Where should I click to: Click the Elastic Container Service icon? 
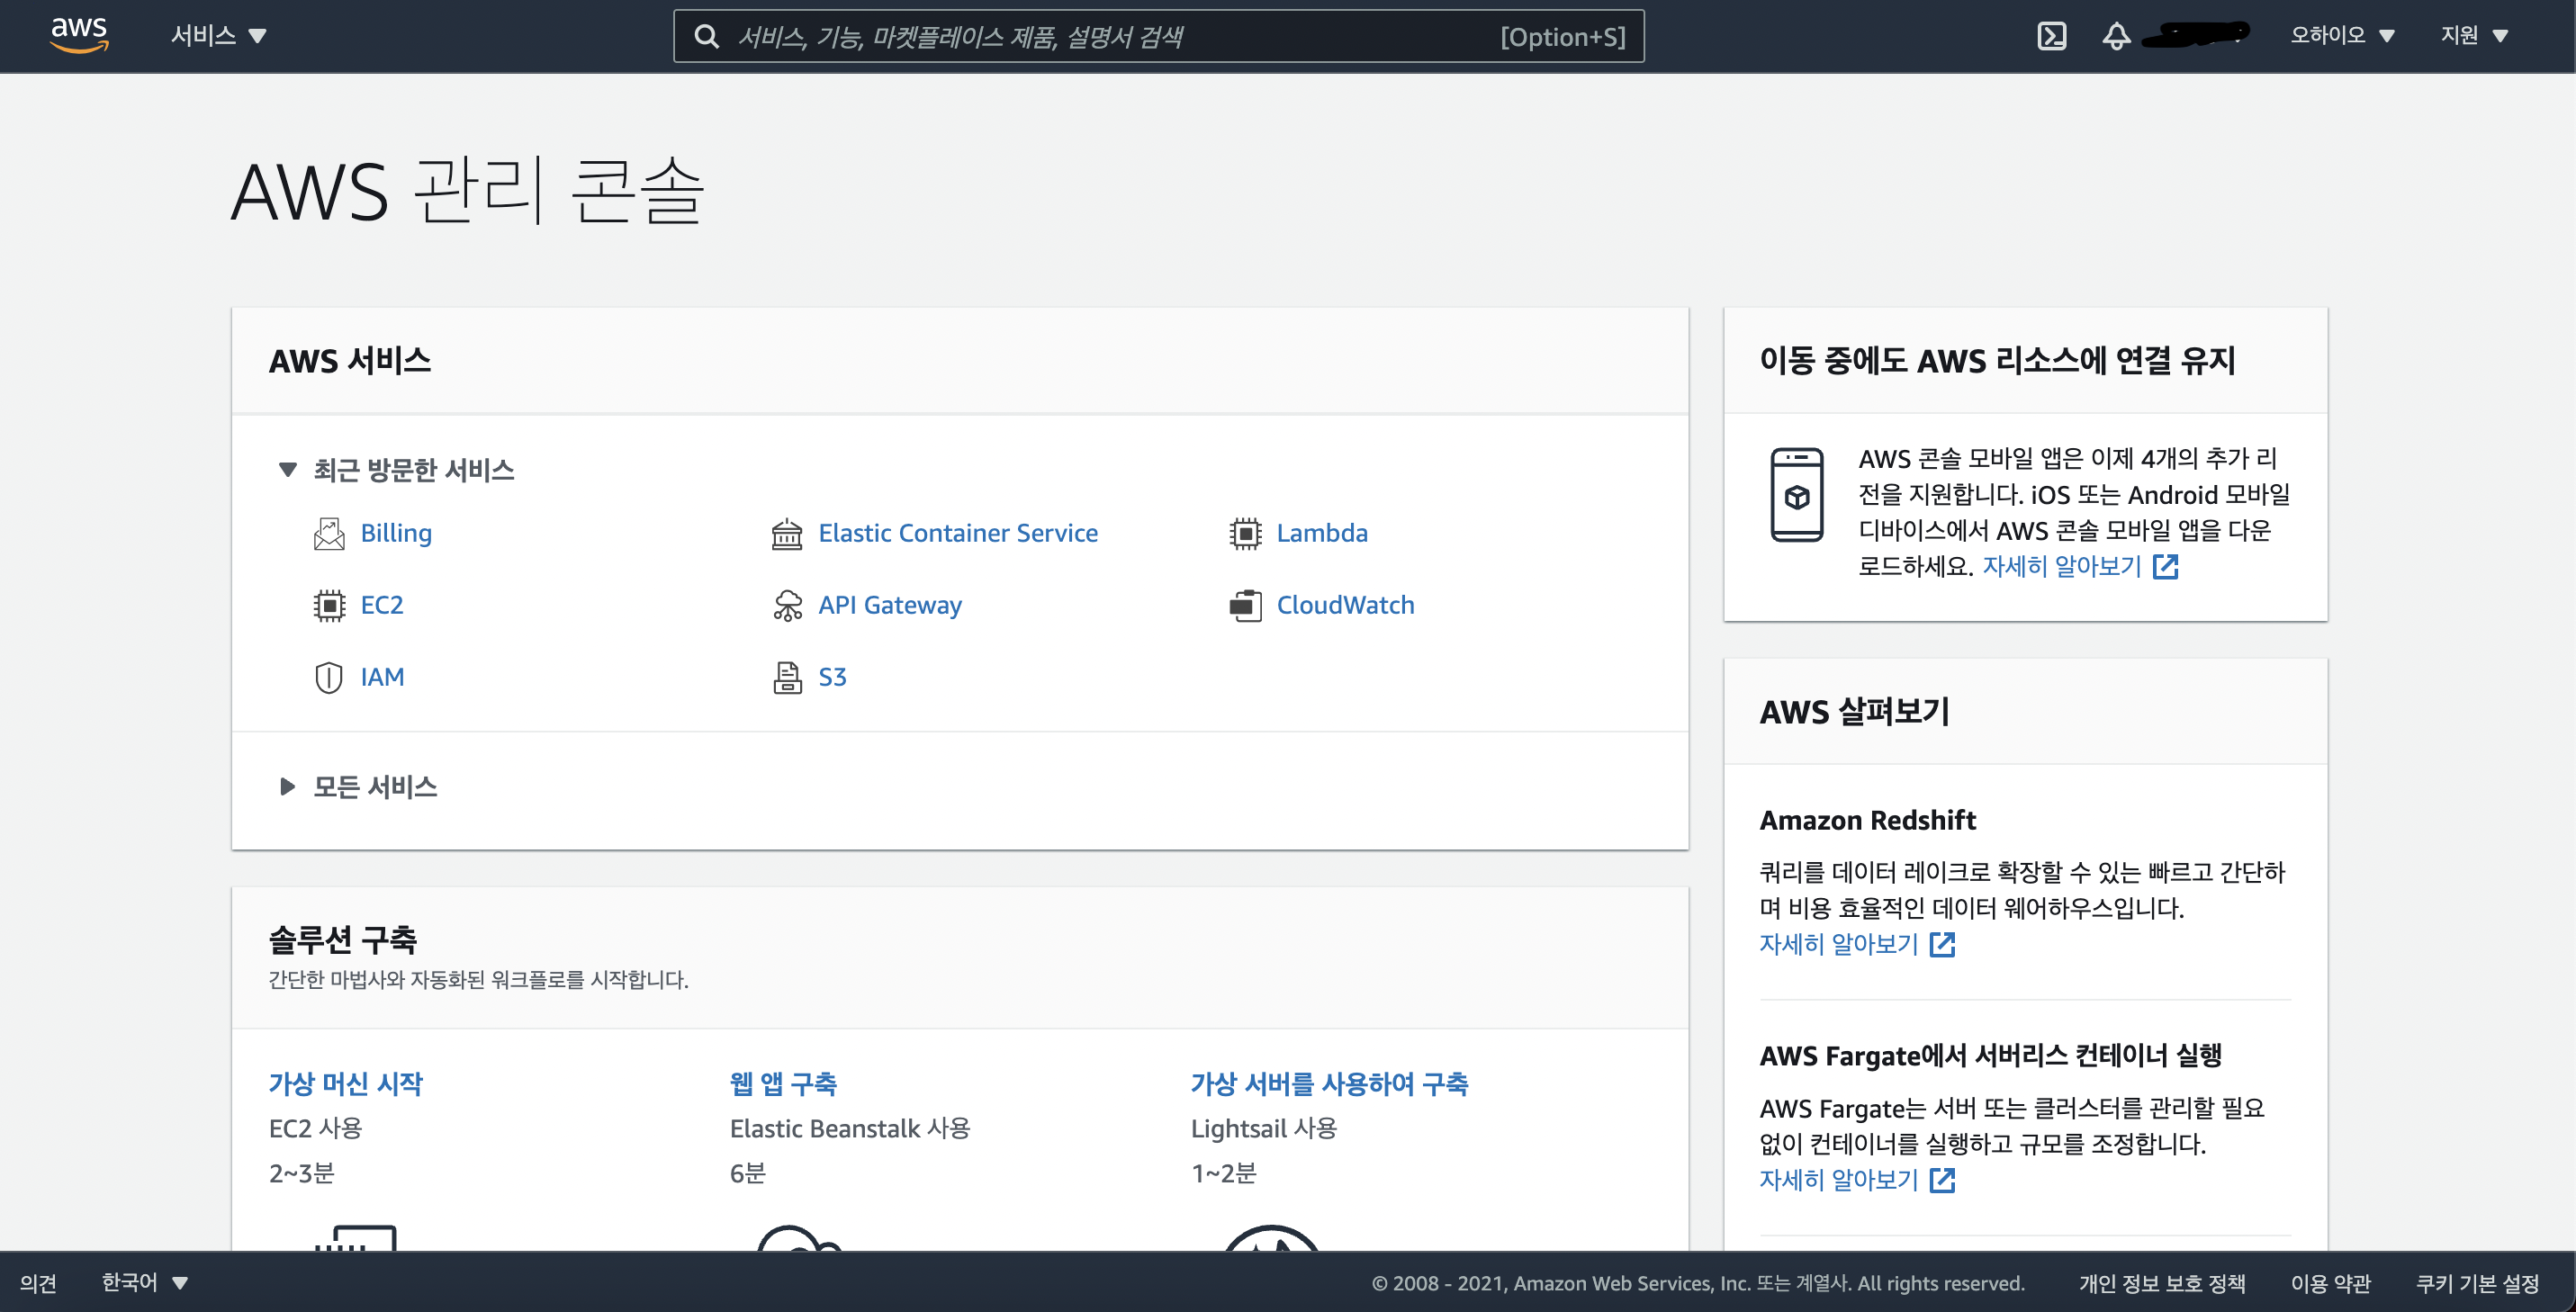pos(787,534)
